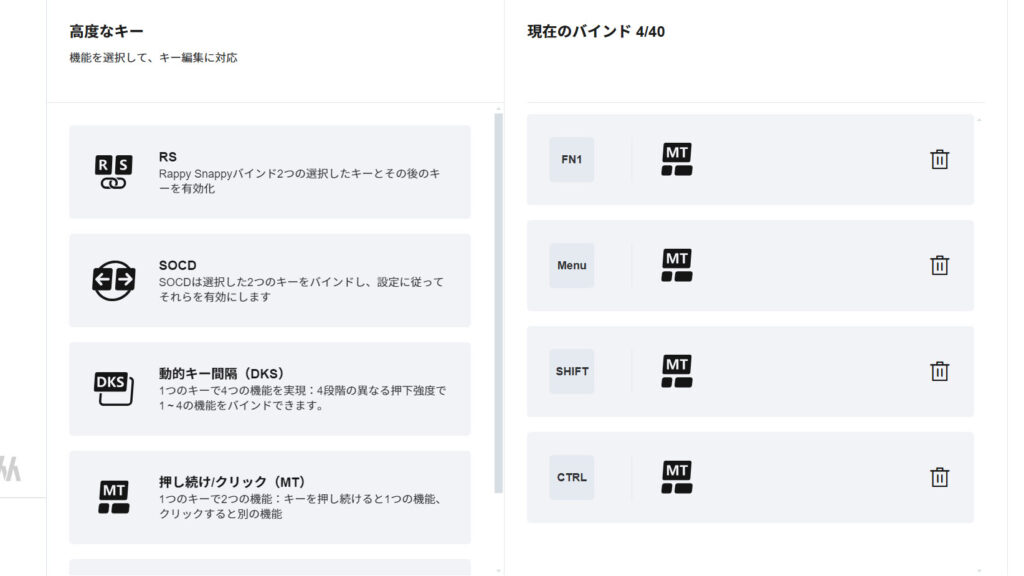Delete the FN1 bind with trash icon
Image resolution: width=1024 pixels, height=576 pixels.
pos(939,160)
